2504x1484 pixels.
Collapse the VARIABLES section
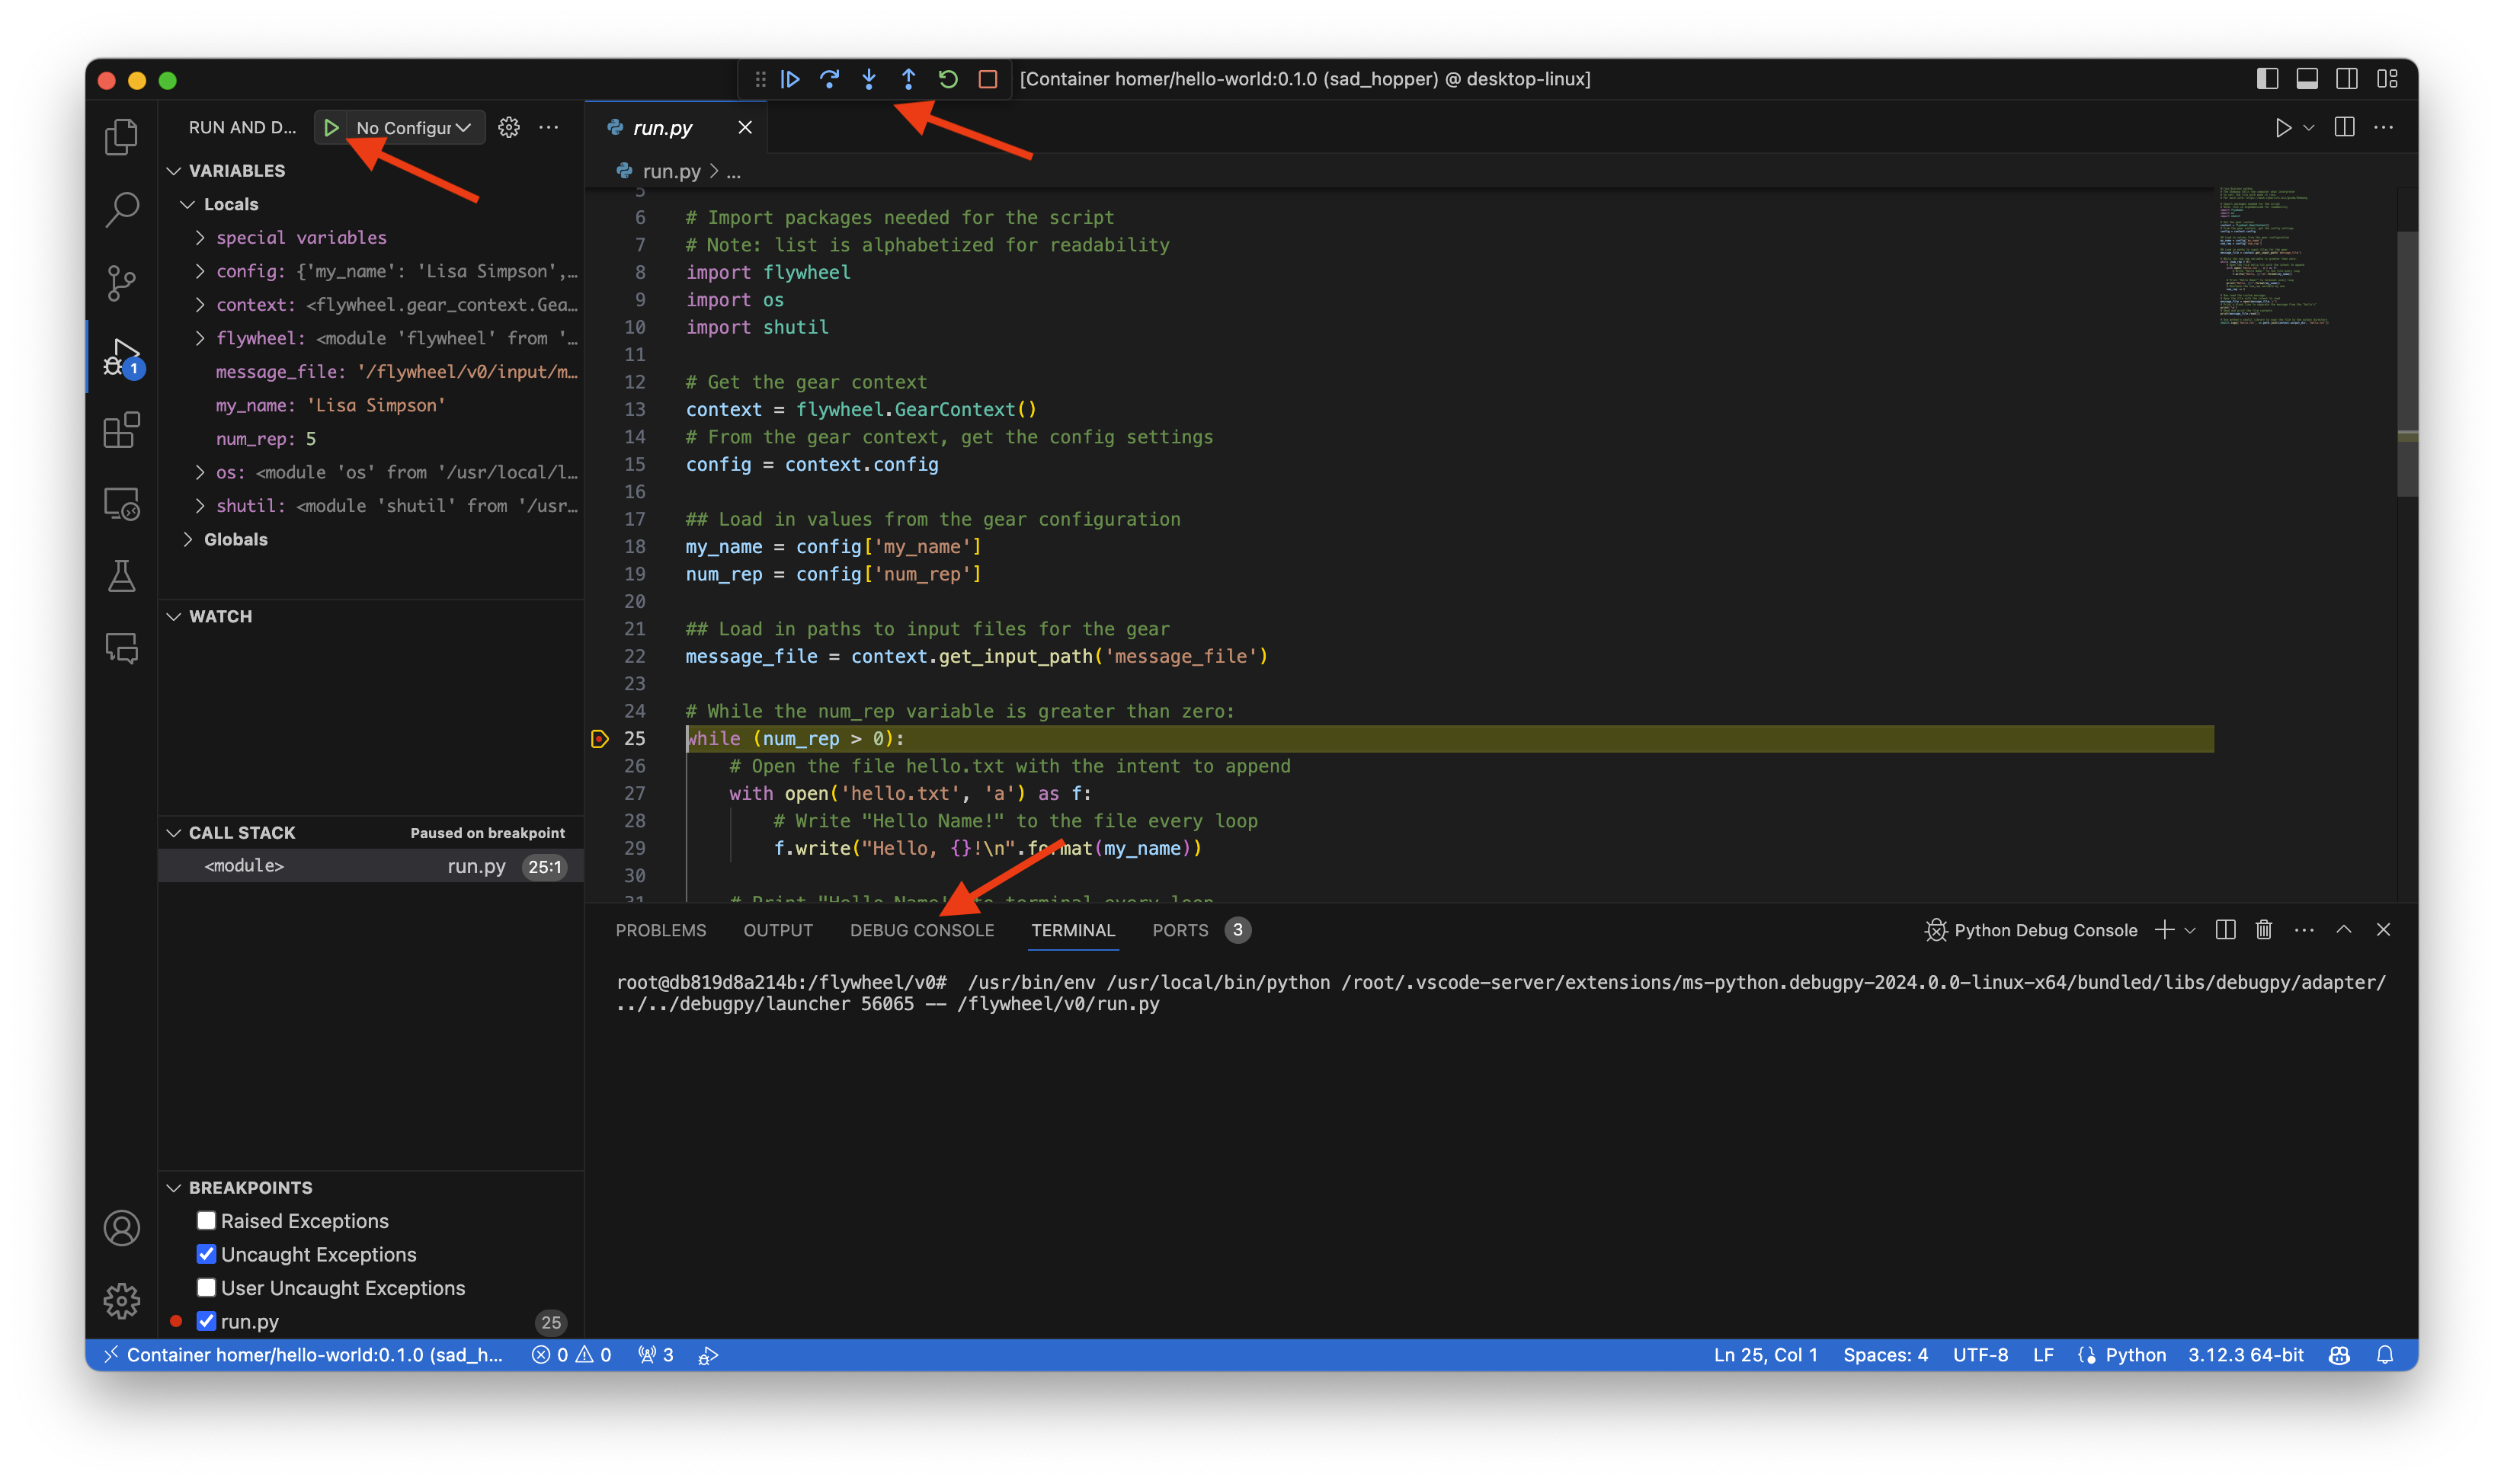[174, 171]
